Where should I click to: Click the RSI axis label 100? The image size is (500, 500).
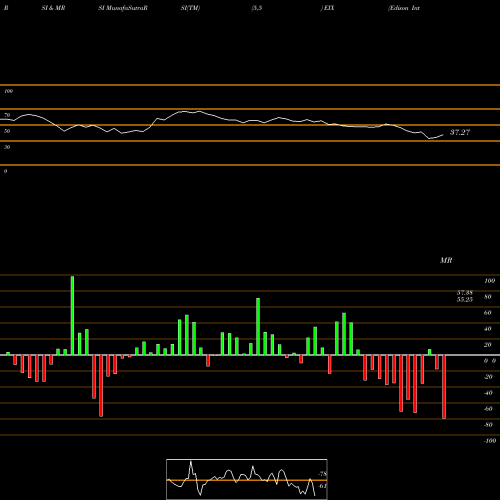[x=8, y=91]
